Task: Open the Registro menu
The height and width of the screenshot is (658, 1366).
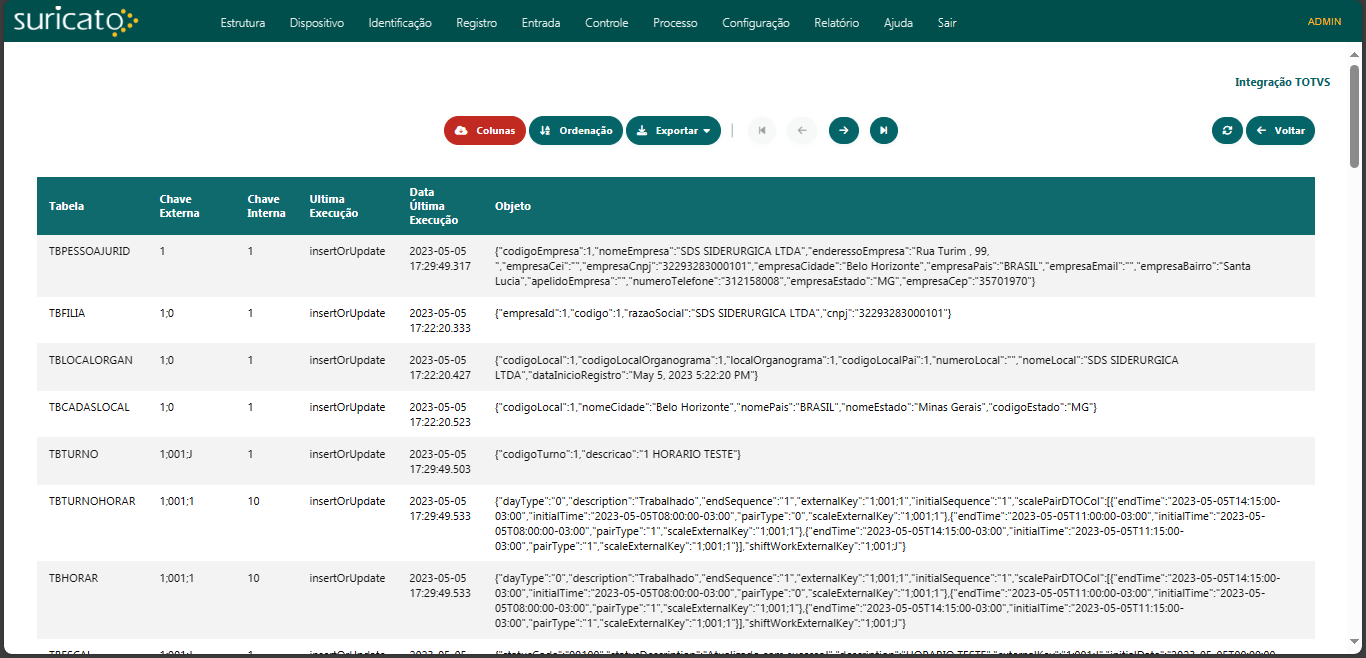Action: click(x=476, y=23)
